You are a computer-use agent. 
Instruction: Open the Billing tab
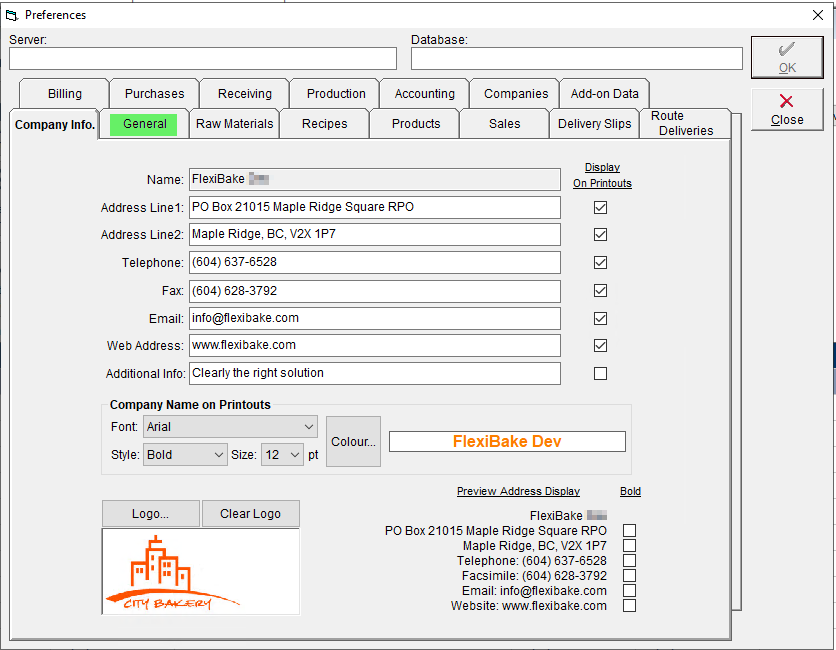(65, 94)
